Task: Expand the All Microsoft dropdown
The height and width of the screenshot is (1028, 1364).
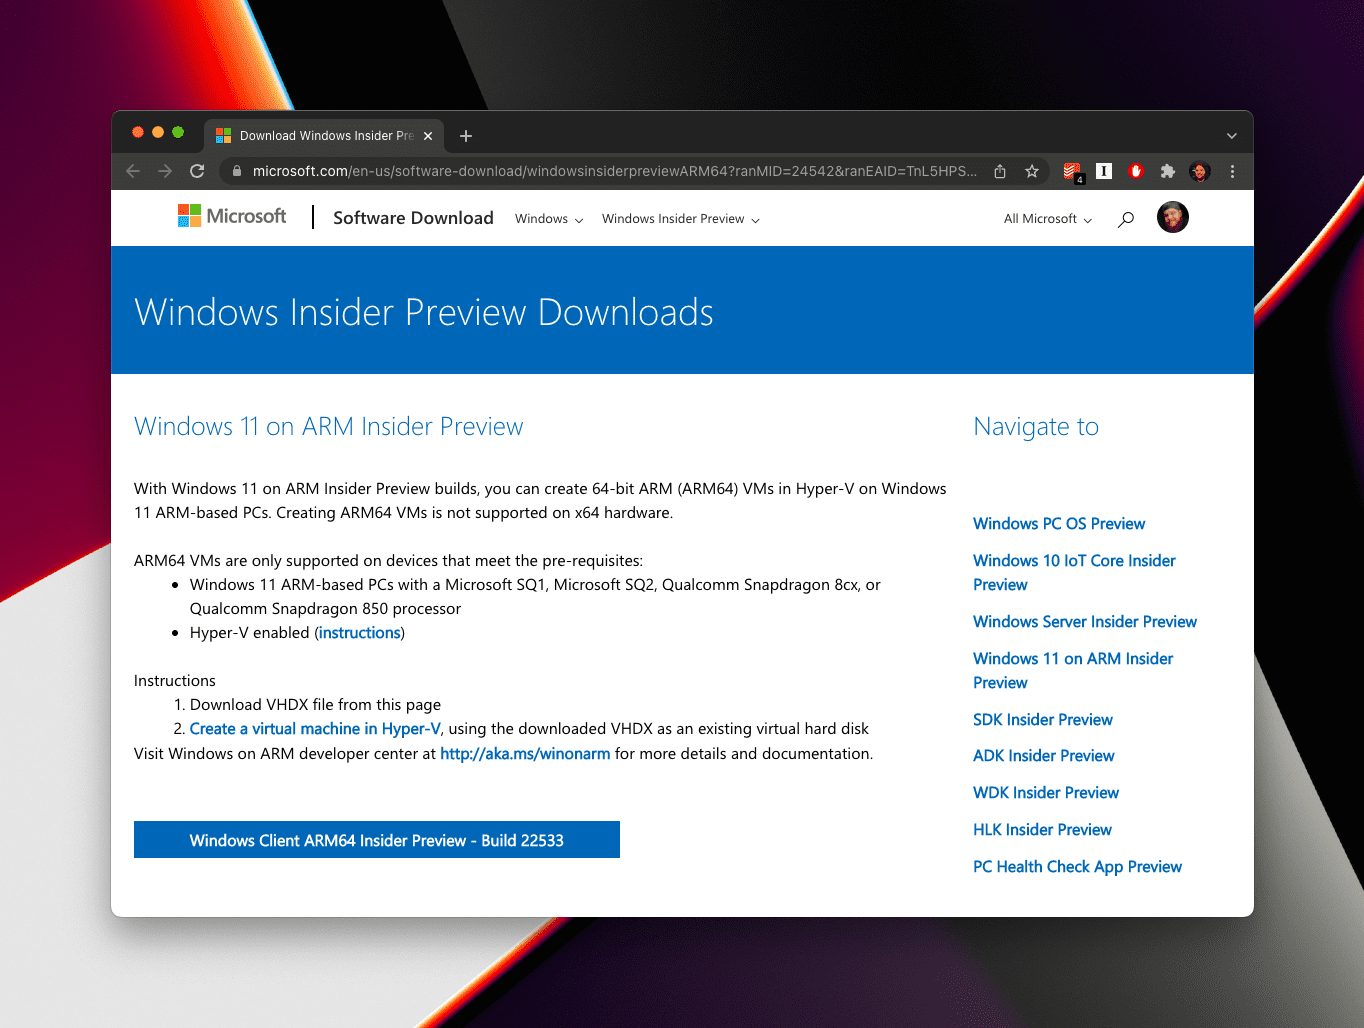Action: pos(1045,218)
